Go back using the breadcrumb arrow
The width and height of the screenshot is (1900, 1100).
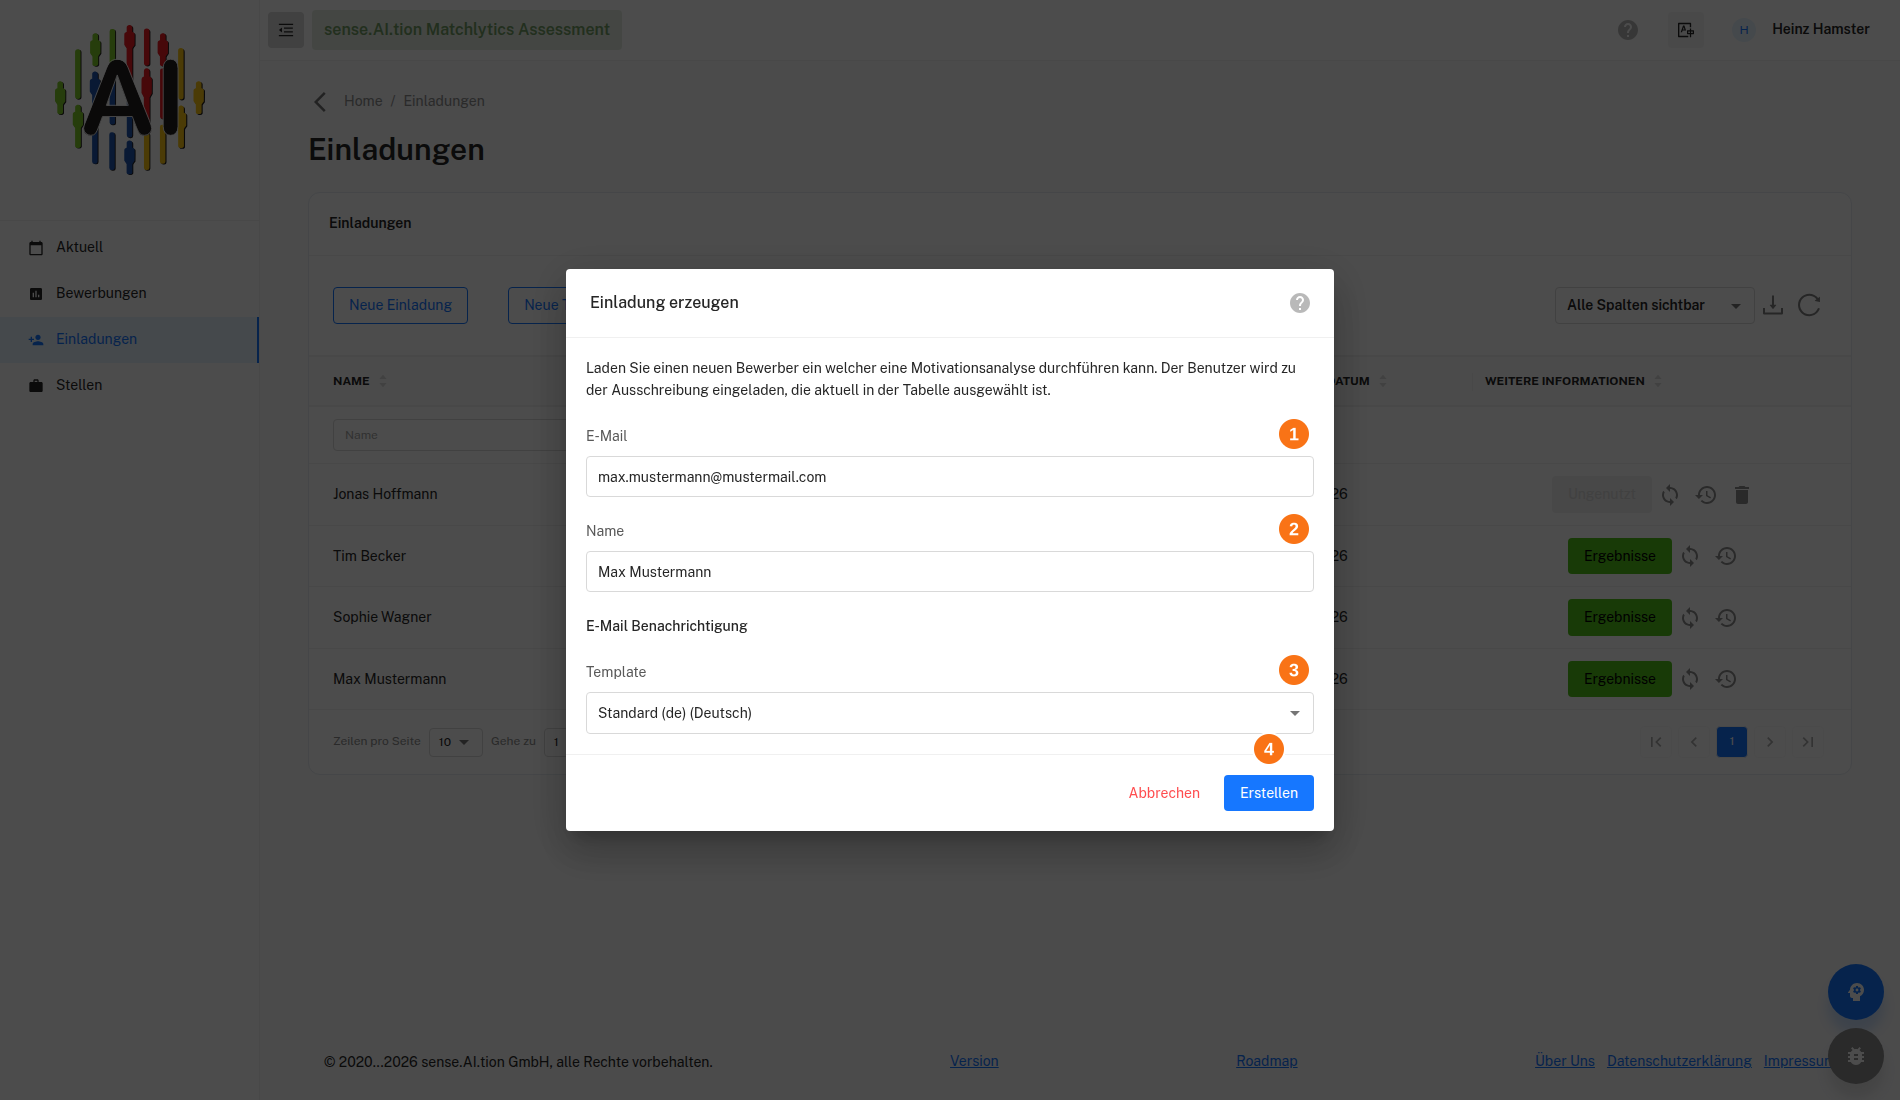point(320,102)
